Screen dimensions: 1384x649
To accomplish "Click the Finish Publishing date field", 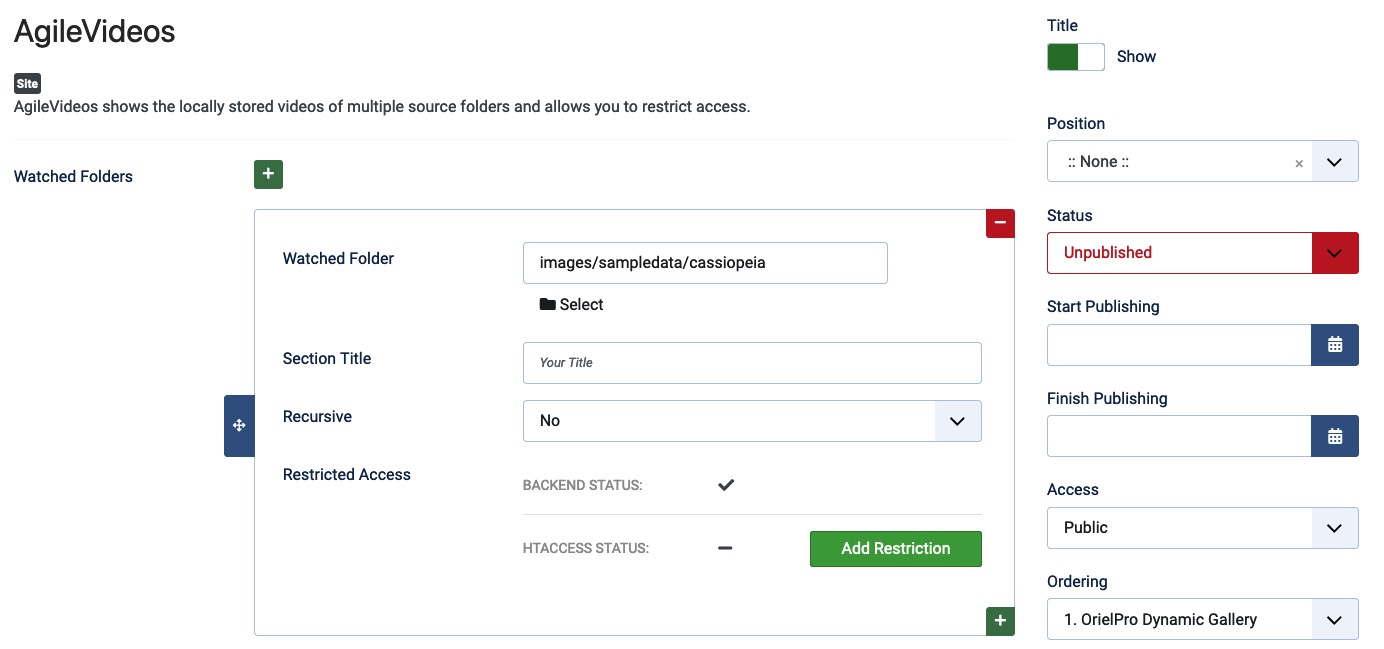I will pos(1179,436).
